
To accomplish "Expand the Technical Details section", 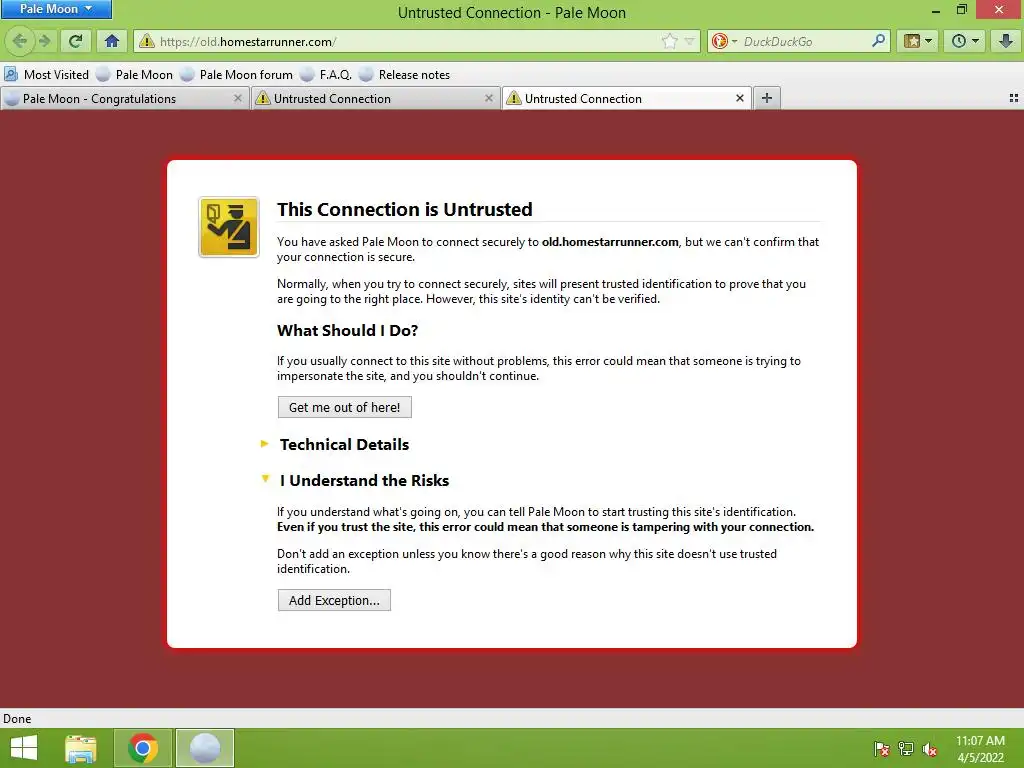I will click(344, 445).
